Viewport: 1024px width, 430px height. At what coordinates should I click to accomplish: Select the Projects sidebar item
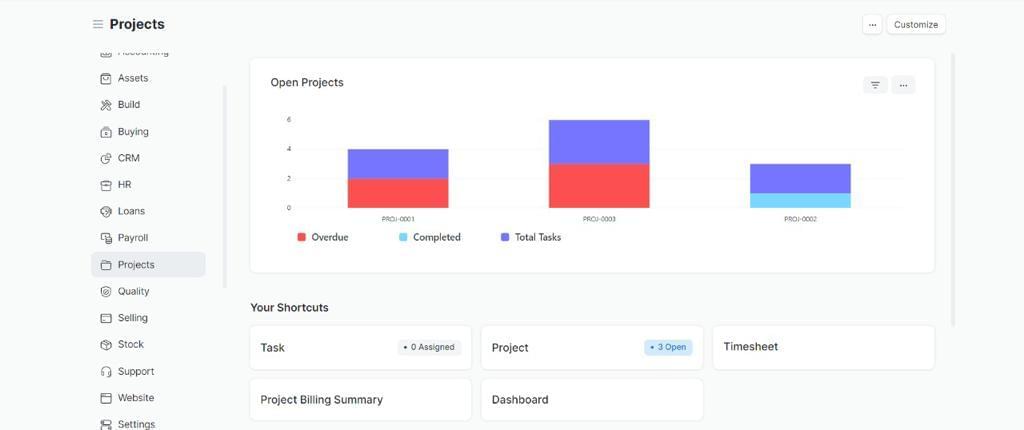(148, 265)
